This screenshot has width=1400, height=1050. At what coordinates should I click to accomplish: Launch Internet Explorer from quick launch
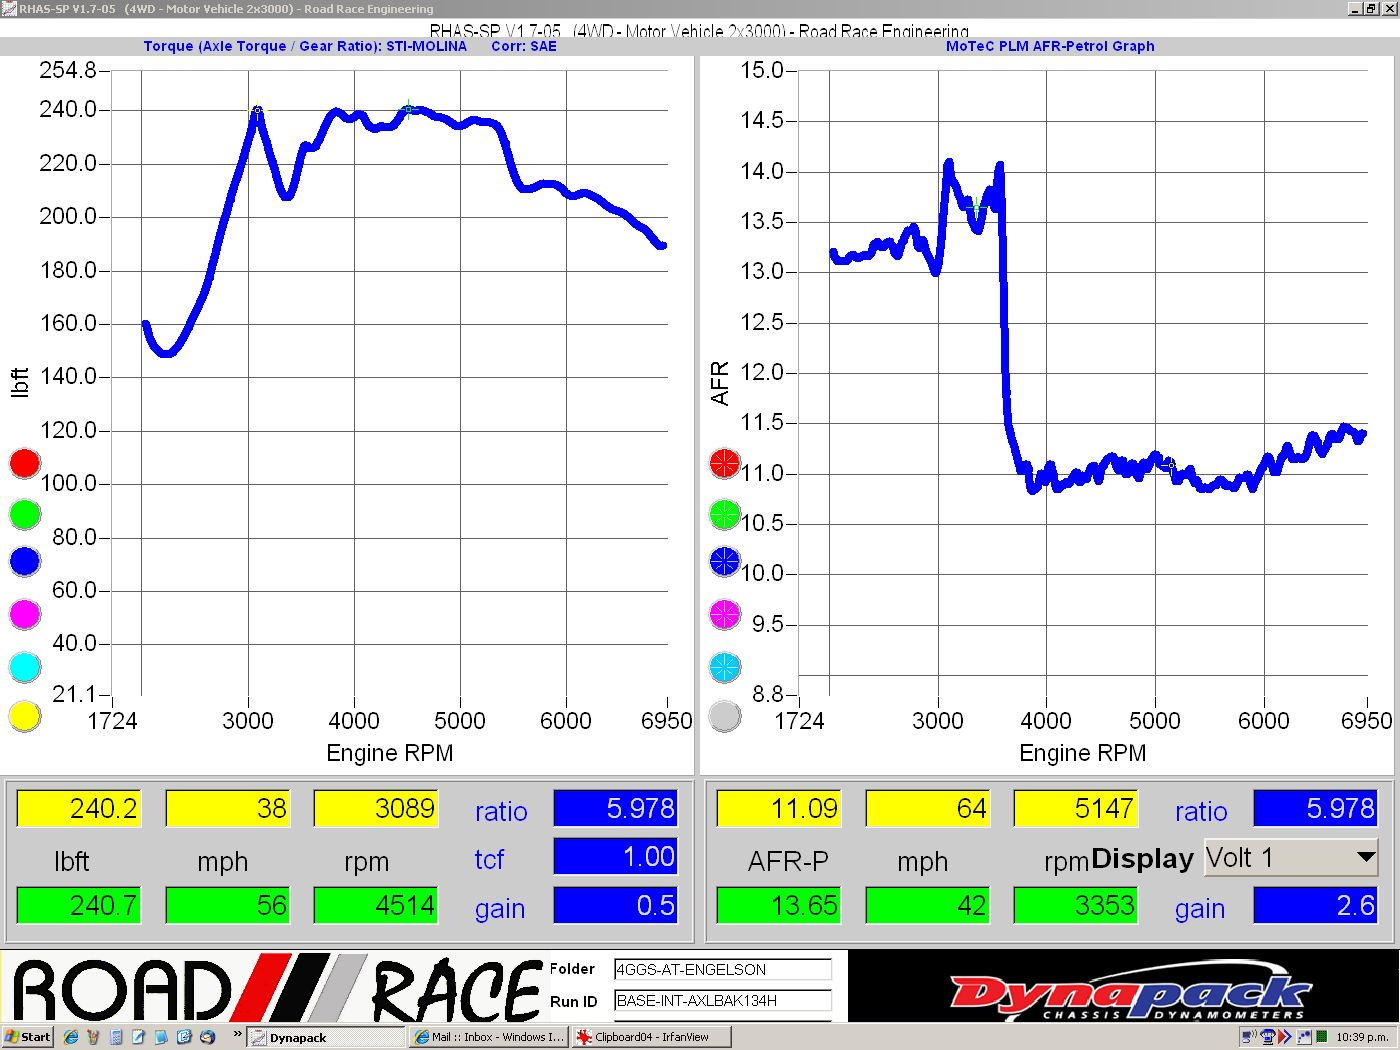click(x=70, y=1037)
